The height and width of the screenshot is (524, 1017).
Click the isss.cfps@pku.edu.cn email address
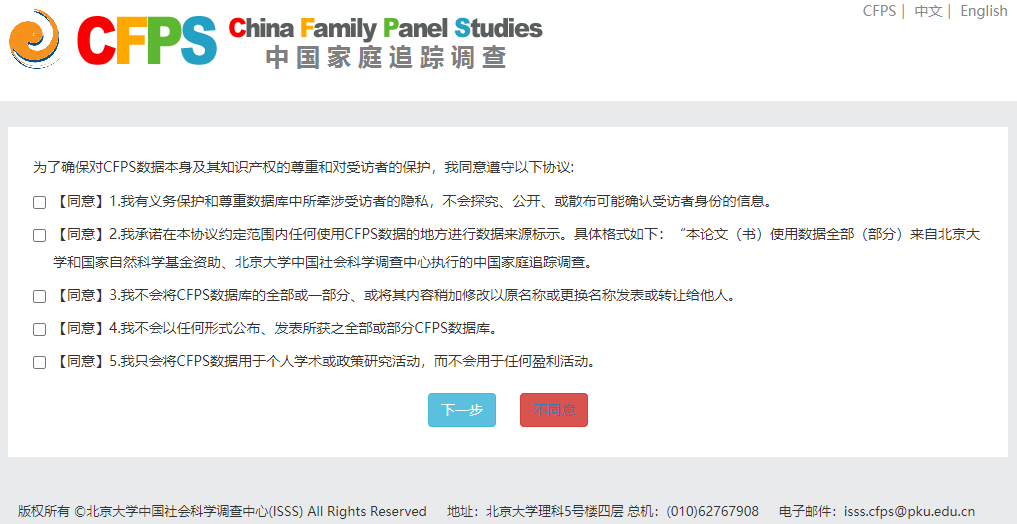coord(909,511)
